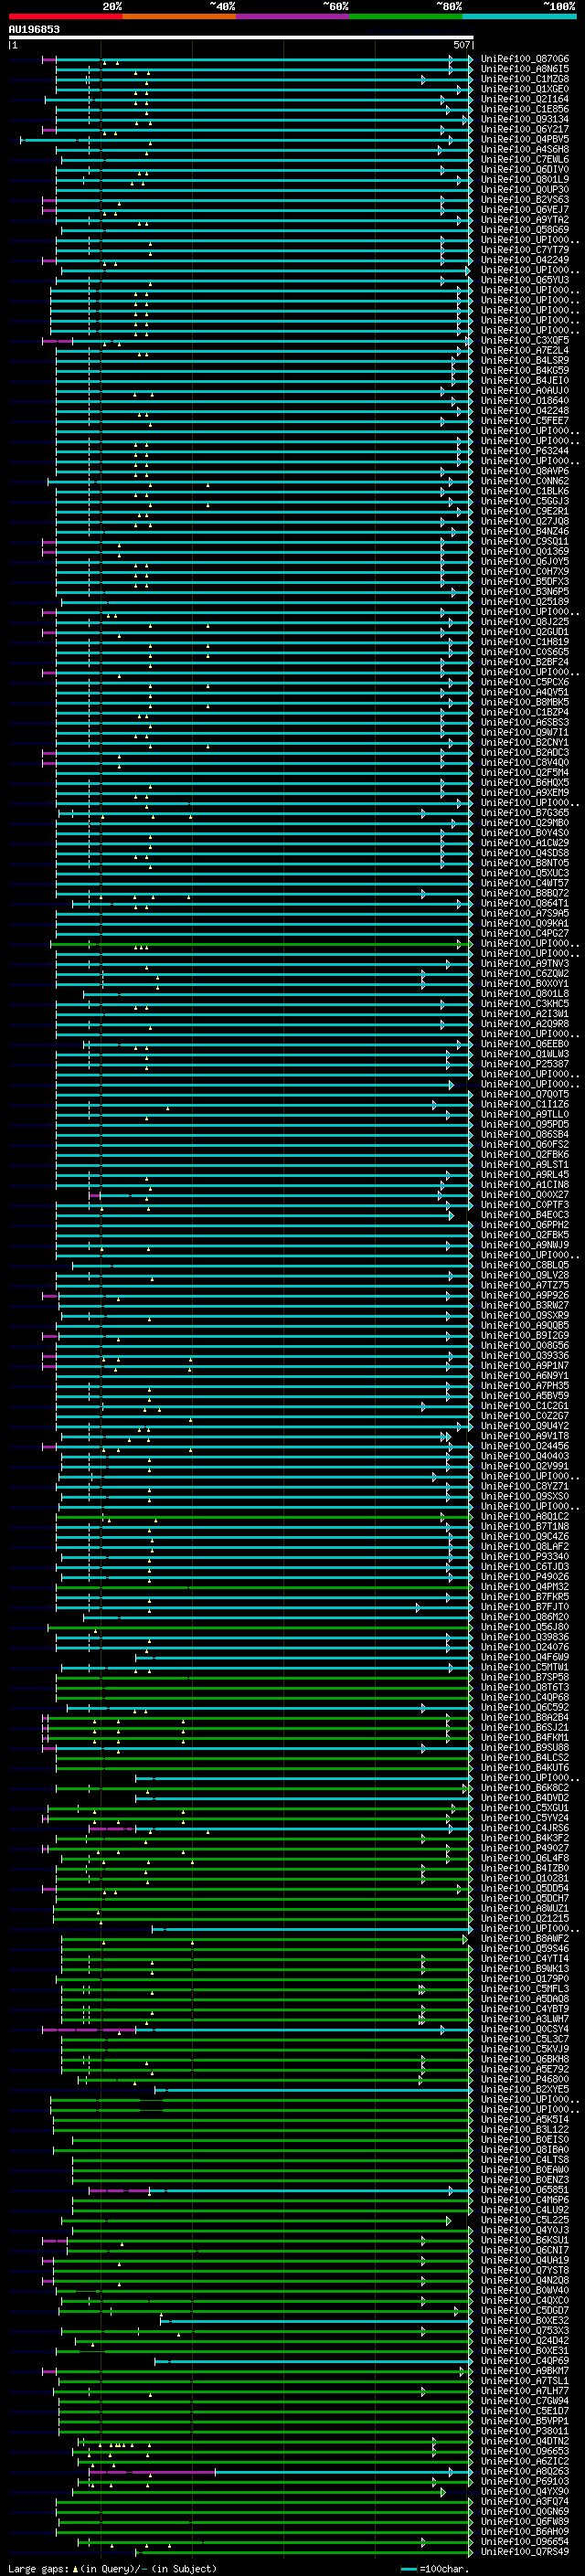
Task: Select hit label UniRef100_A9YTA2
Action: click(525, 220)
